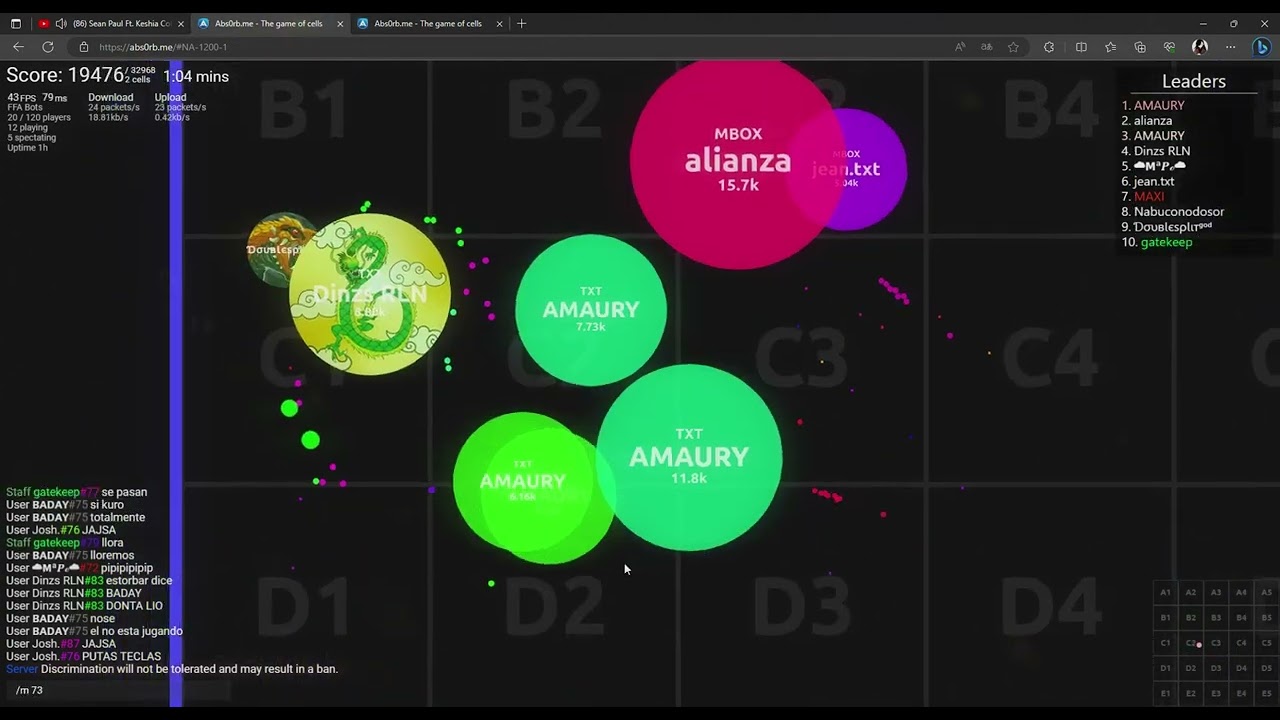Open the profile avatar
1280x720 pixels.
1200,47
